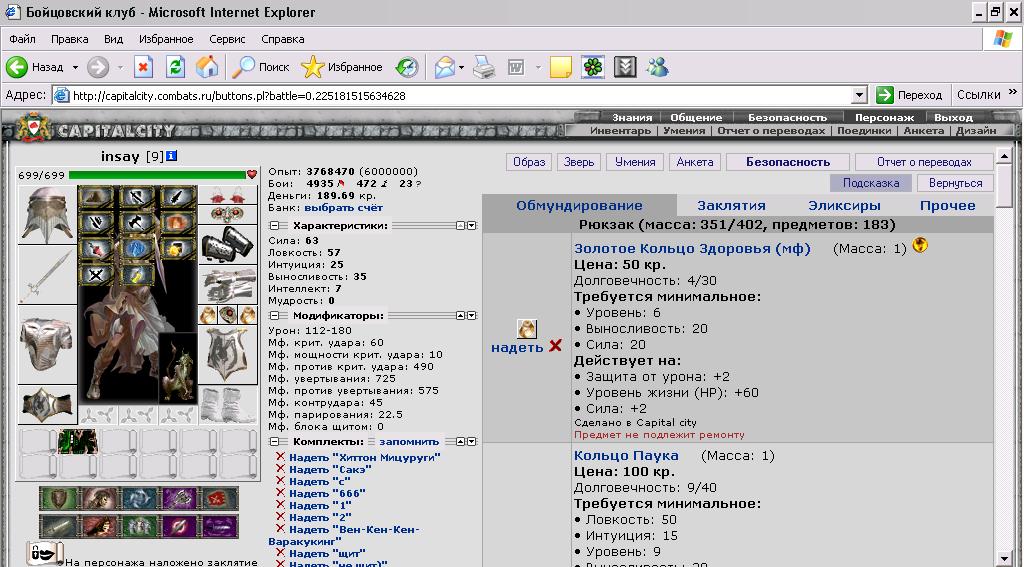The width and height of the screenshot is (1024, 567).
Task: Open Поиск search in the toolbar
Action: 261,67
